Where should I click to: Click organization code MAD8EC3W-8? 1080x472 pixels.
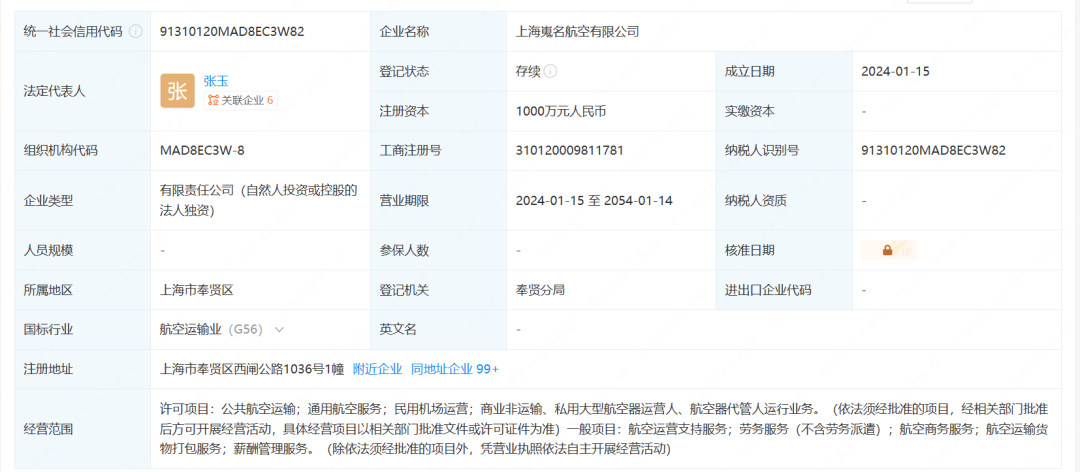click(x=202, y=151)
